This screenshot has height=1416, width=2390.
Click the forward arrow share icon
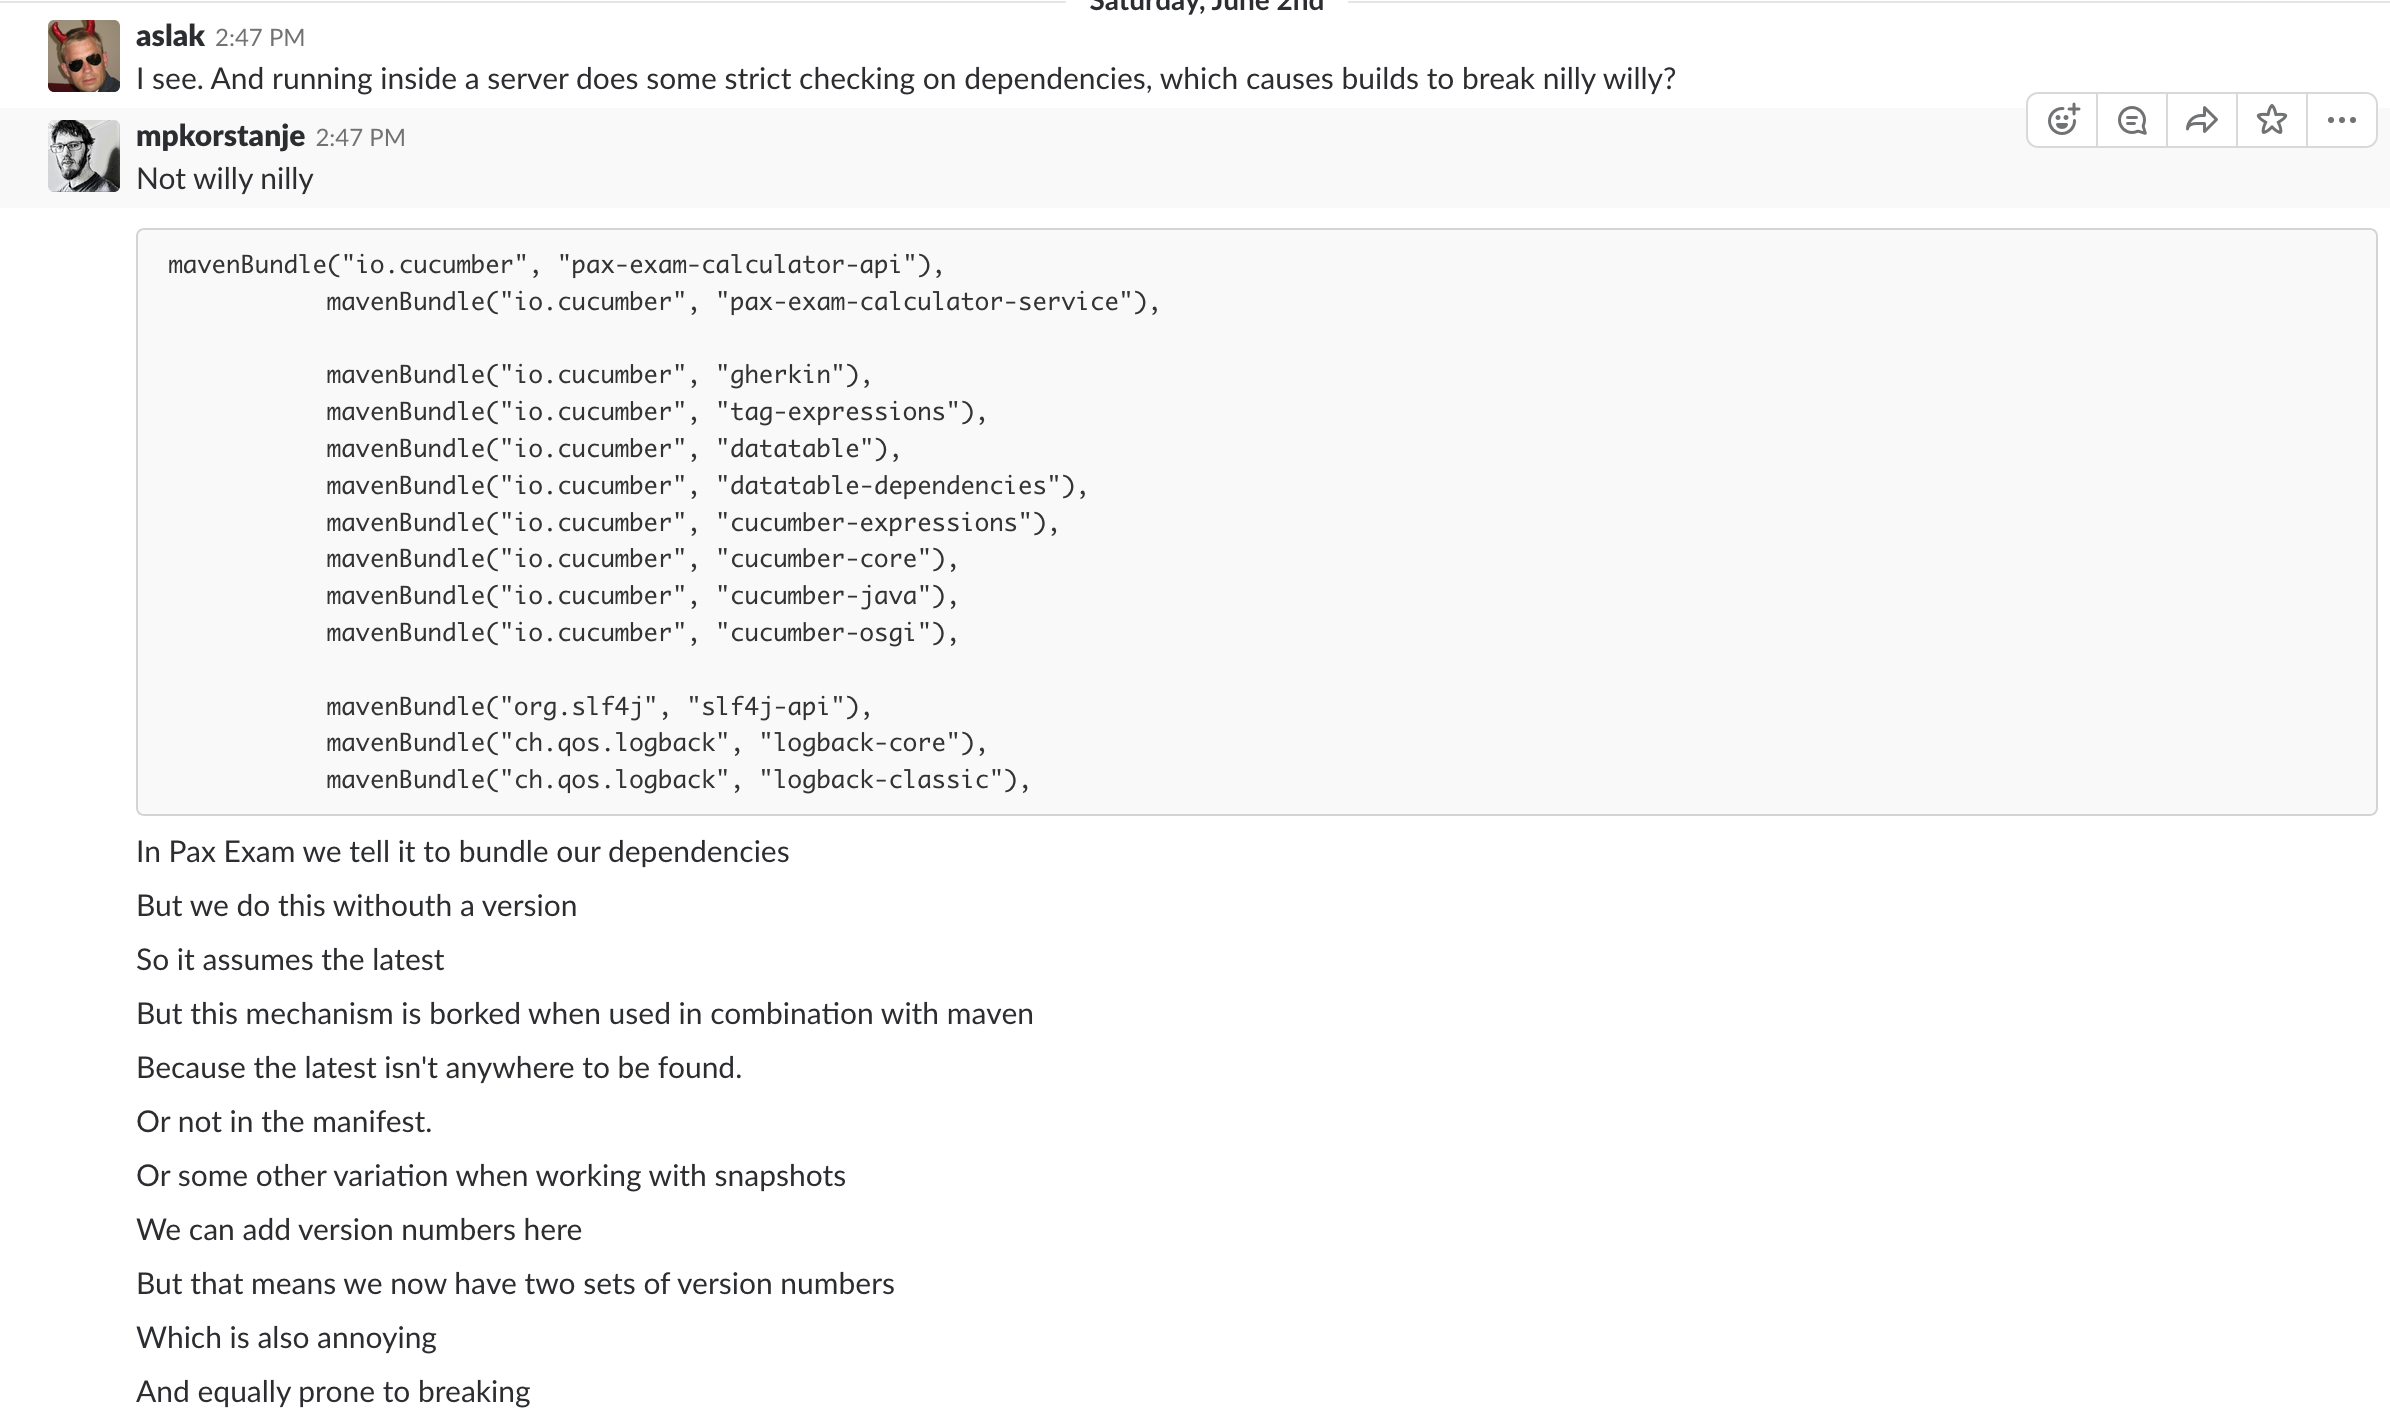point(2201,119)
